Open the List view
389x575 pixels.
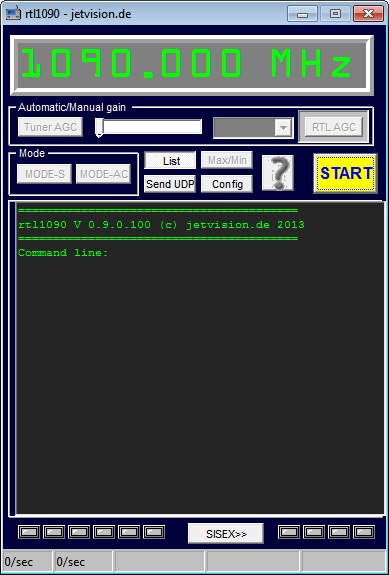170,160
